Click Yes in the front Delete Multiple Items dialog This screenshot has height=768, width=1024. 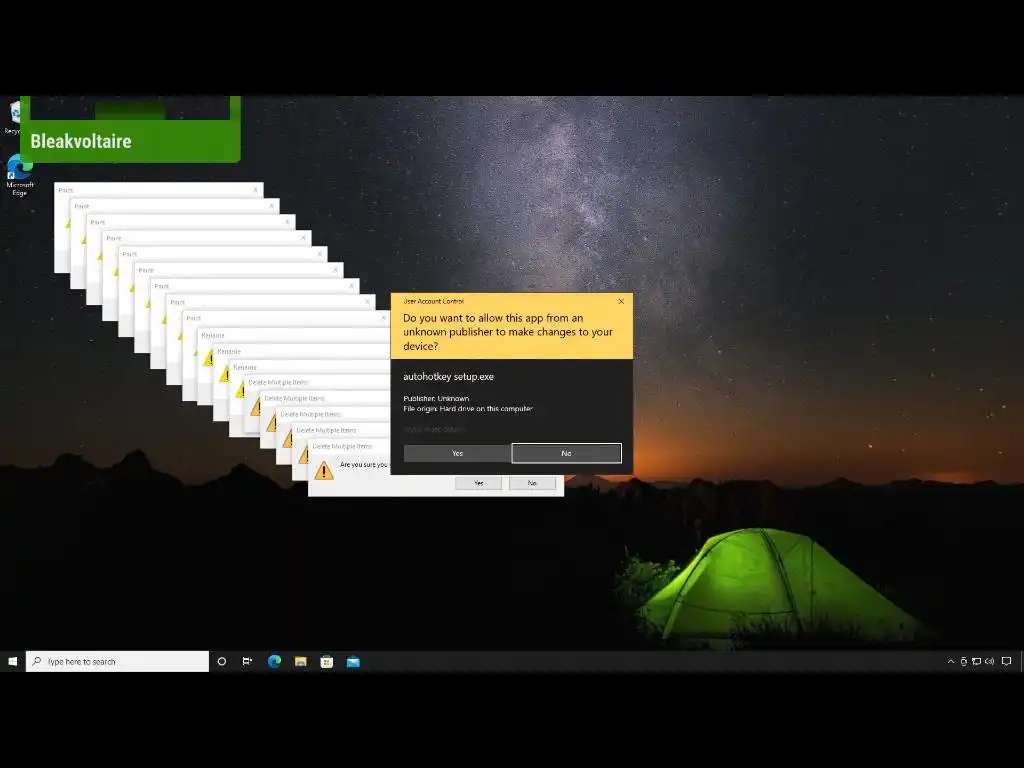[479, 483]
